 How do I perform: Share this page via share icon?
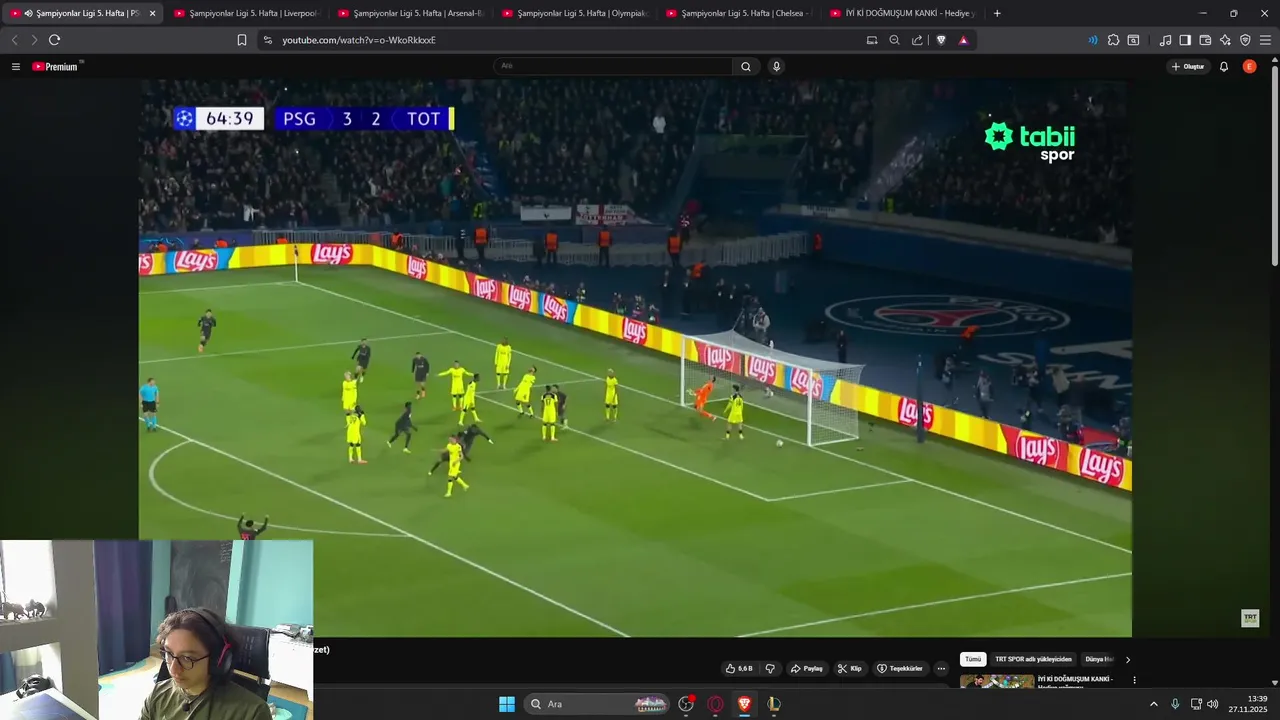pos(917,40)
